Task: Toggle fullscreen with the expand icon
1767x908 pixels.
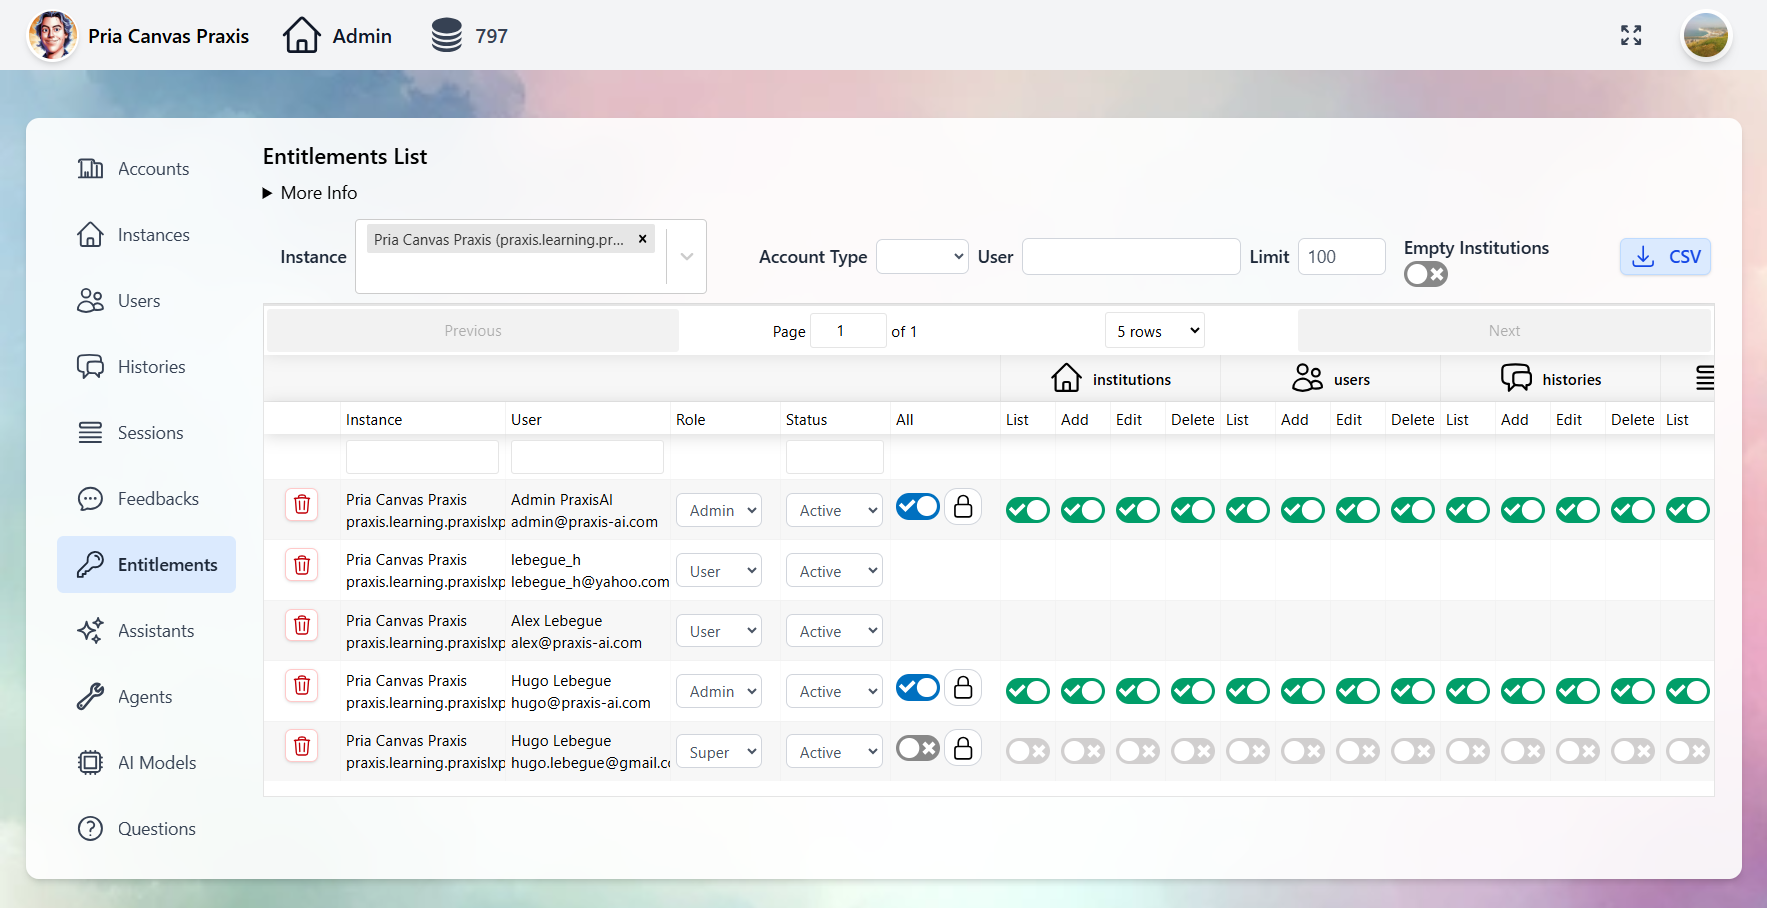Action: (x=1631, y=36)
